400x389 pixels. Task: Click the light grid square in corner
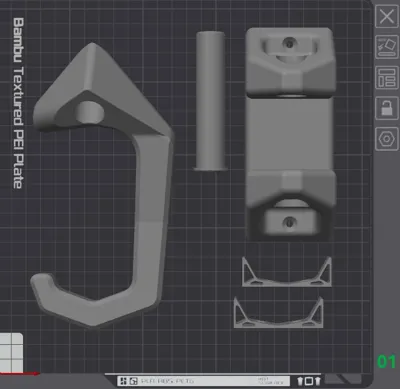11,353
